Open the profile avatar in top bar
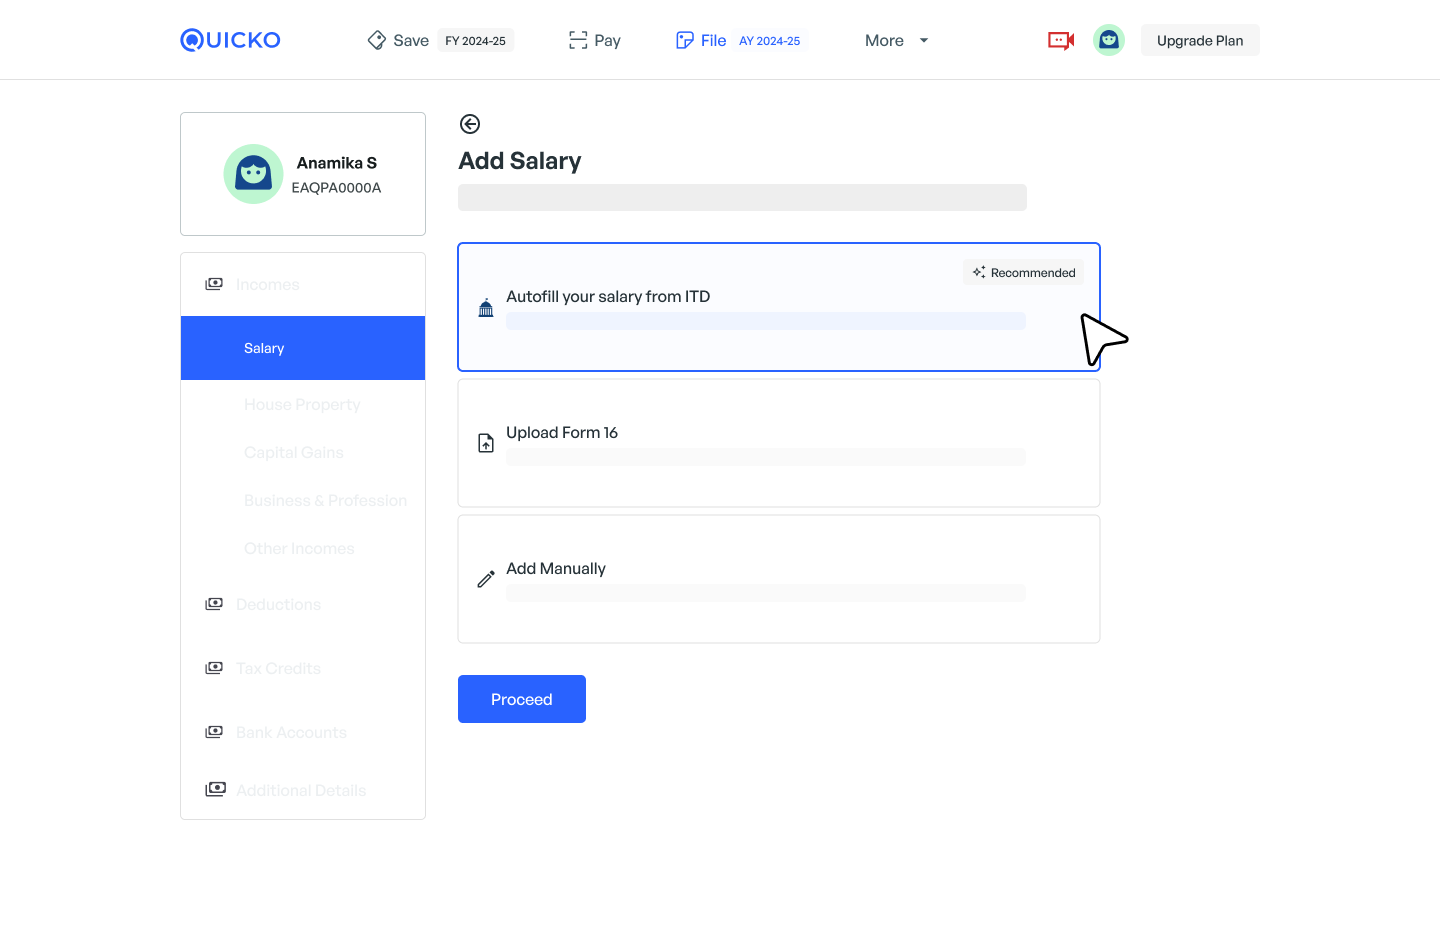This screenshot has height=952, width=1440. [1108, 40]
